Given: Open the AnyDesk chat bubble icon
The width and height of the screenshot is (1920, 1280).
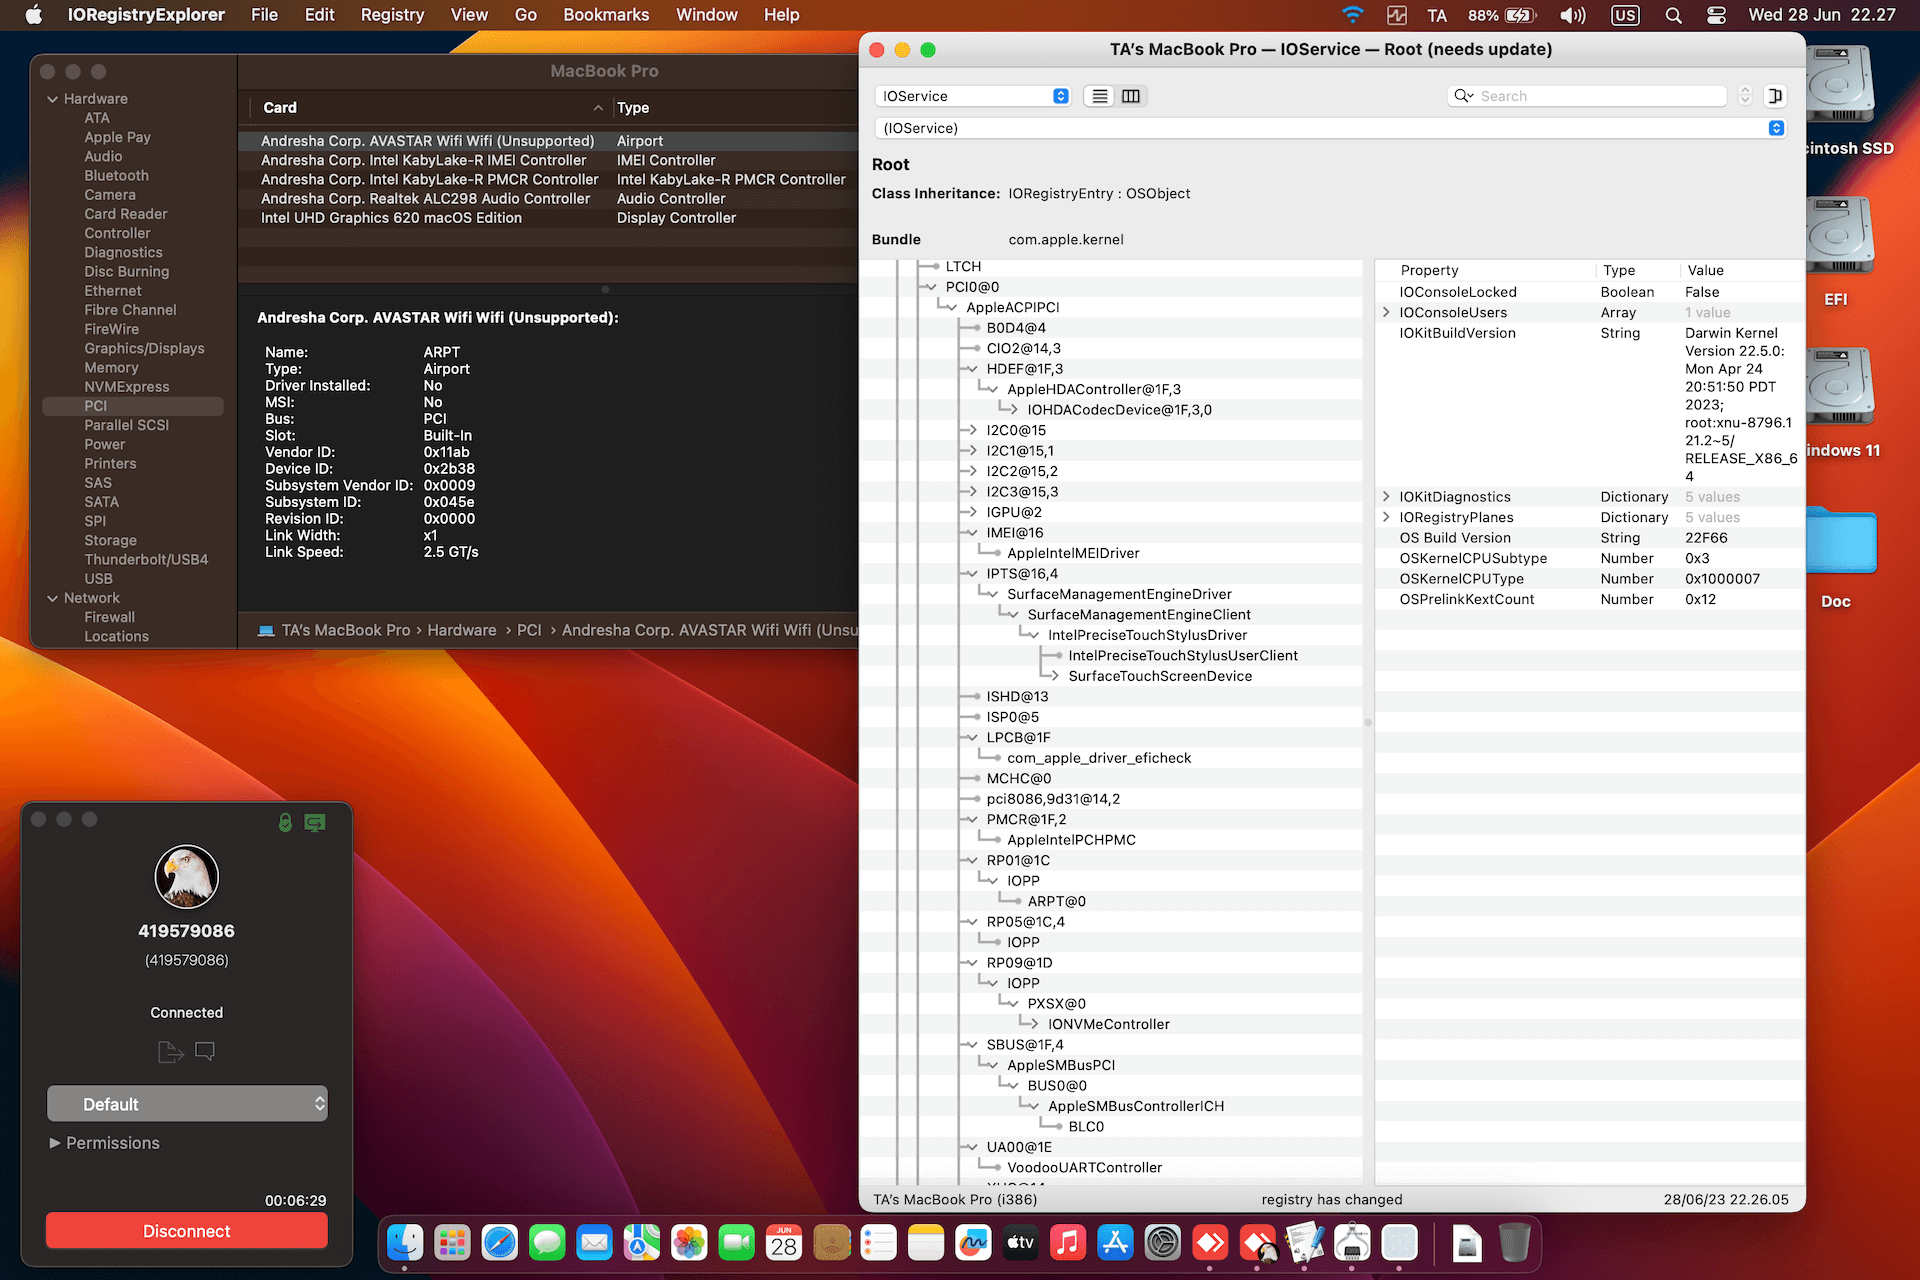Looking at the screenshot, I should 205,1051.
